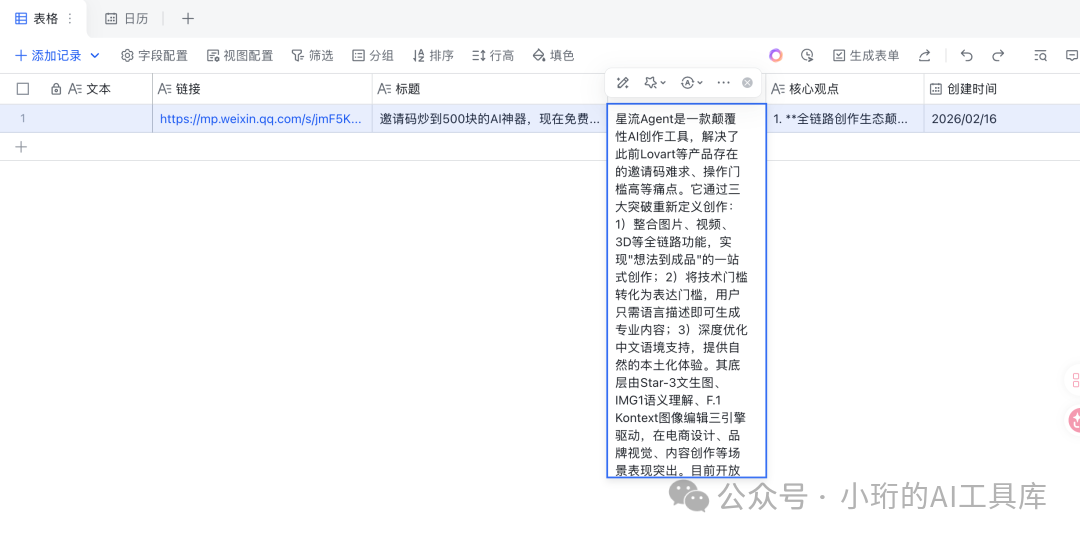
Task: Open the search records icon
Action: 1041,56
